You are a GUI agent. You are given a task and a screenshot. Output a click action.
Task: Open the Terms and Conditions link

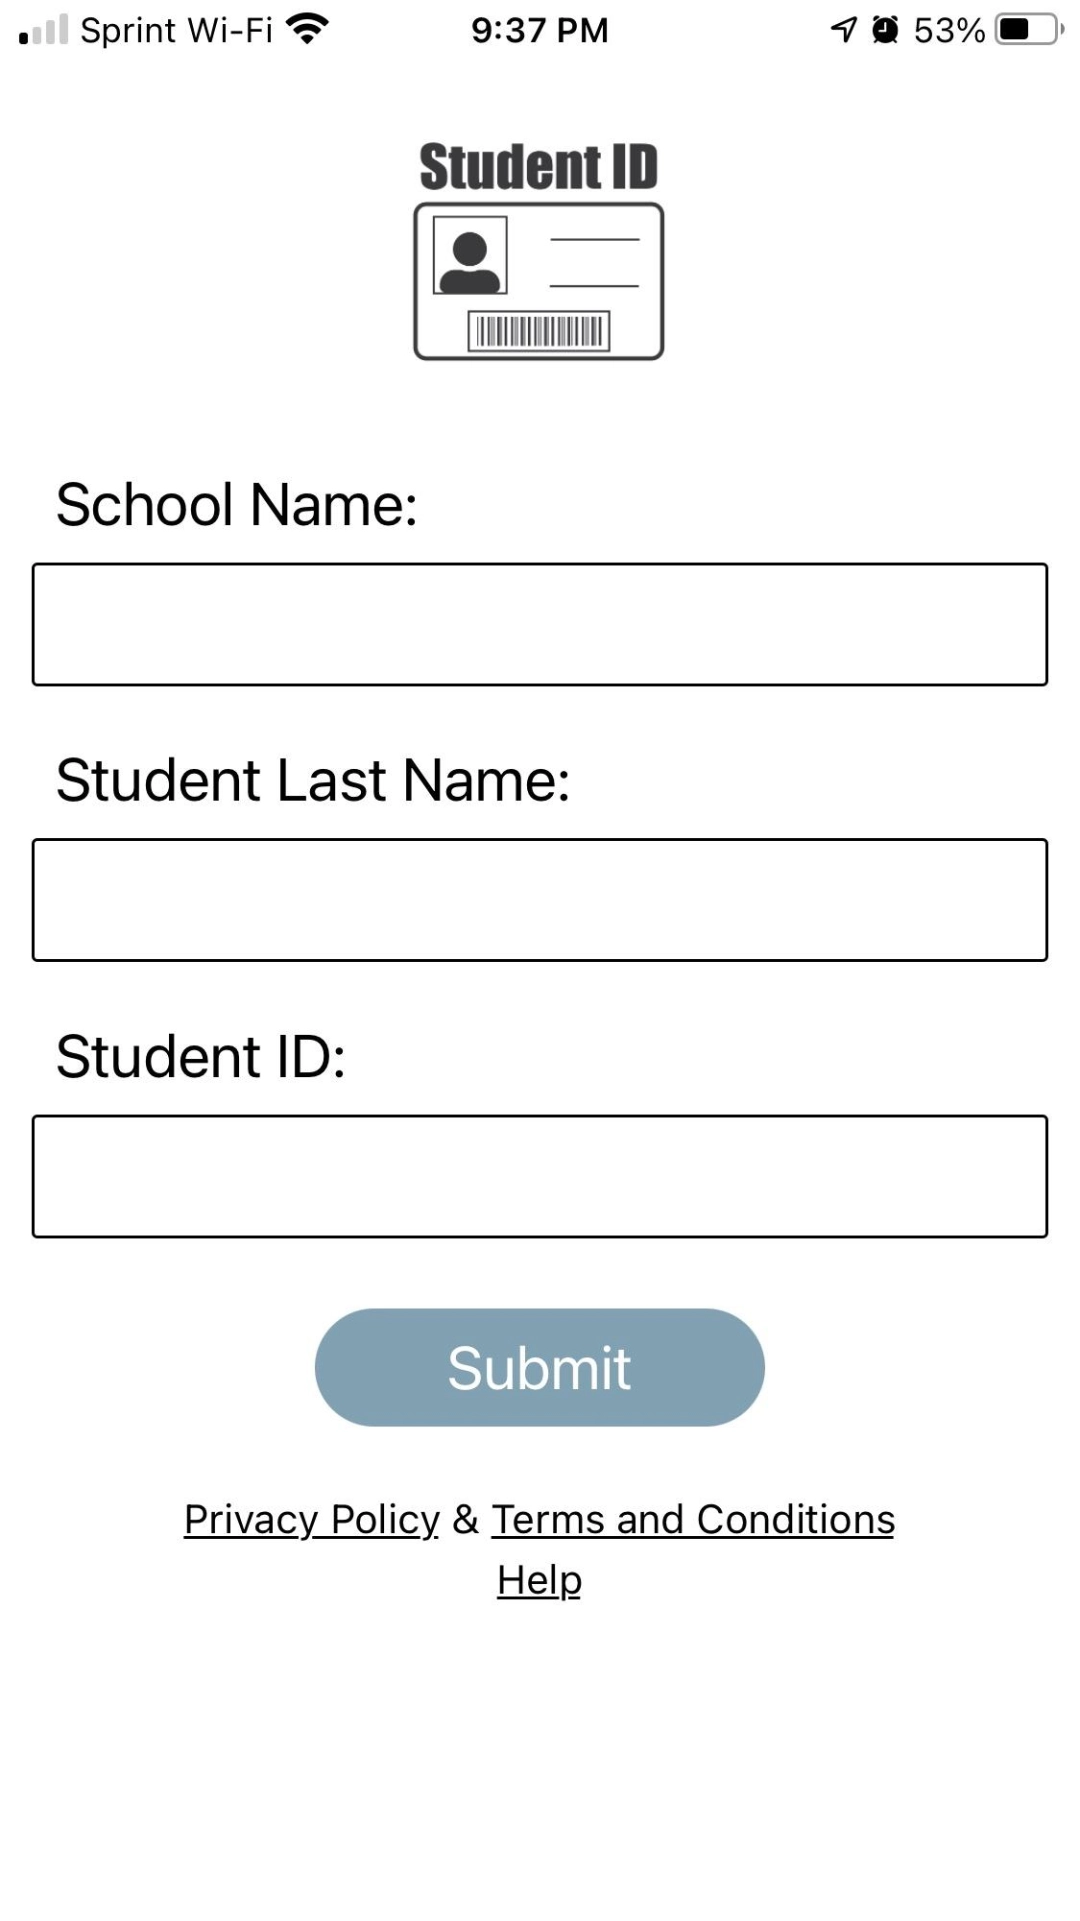tap(693, 1519)
